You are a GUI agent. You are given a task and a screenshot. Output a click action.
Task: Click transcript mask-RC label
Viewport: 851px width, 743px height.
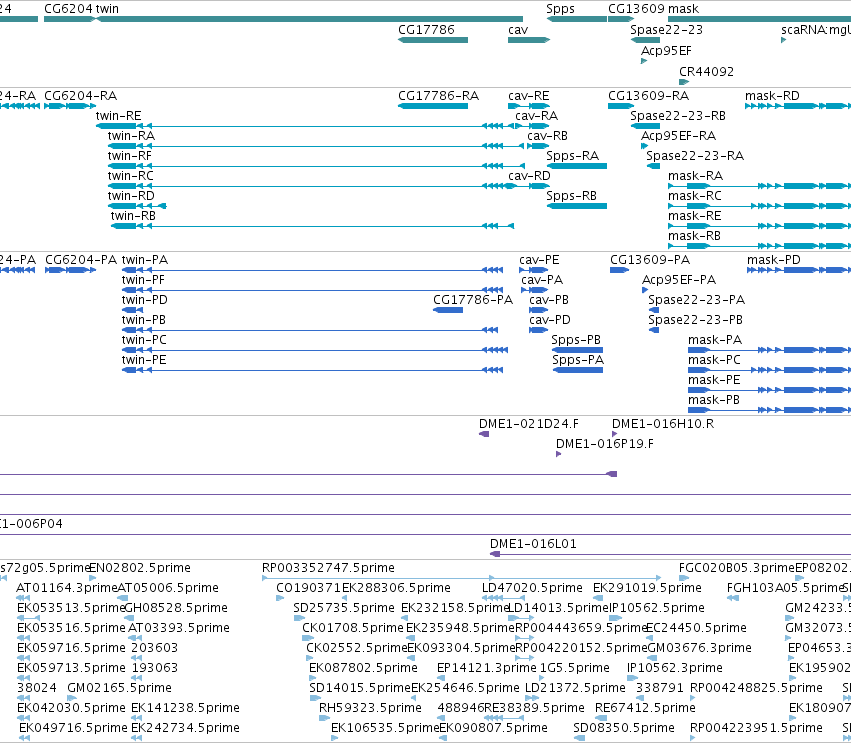pyautogui.click(x=695, y=196)
